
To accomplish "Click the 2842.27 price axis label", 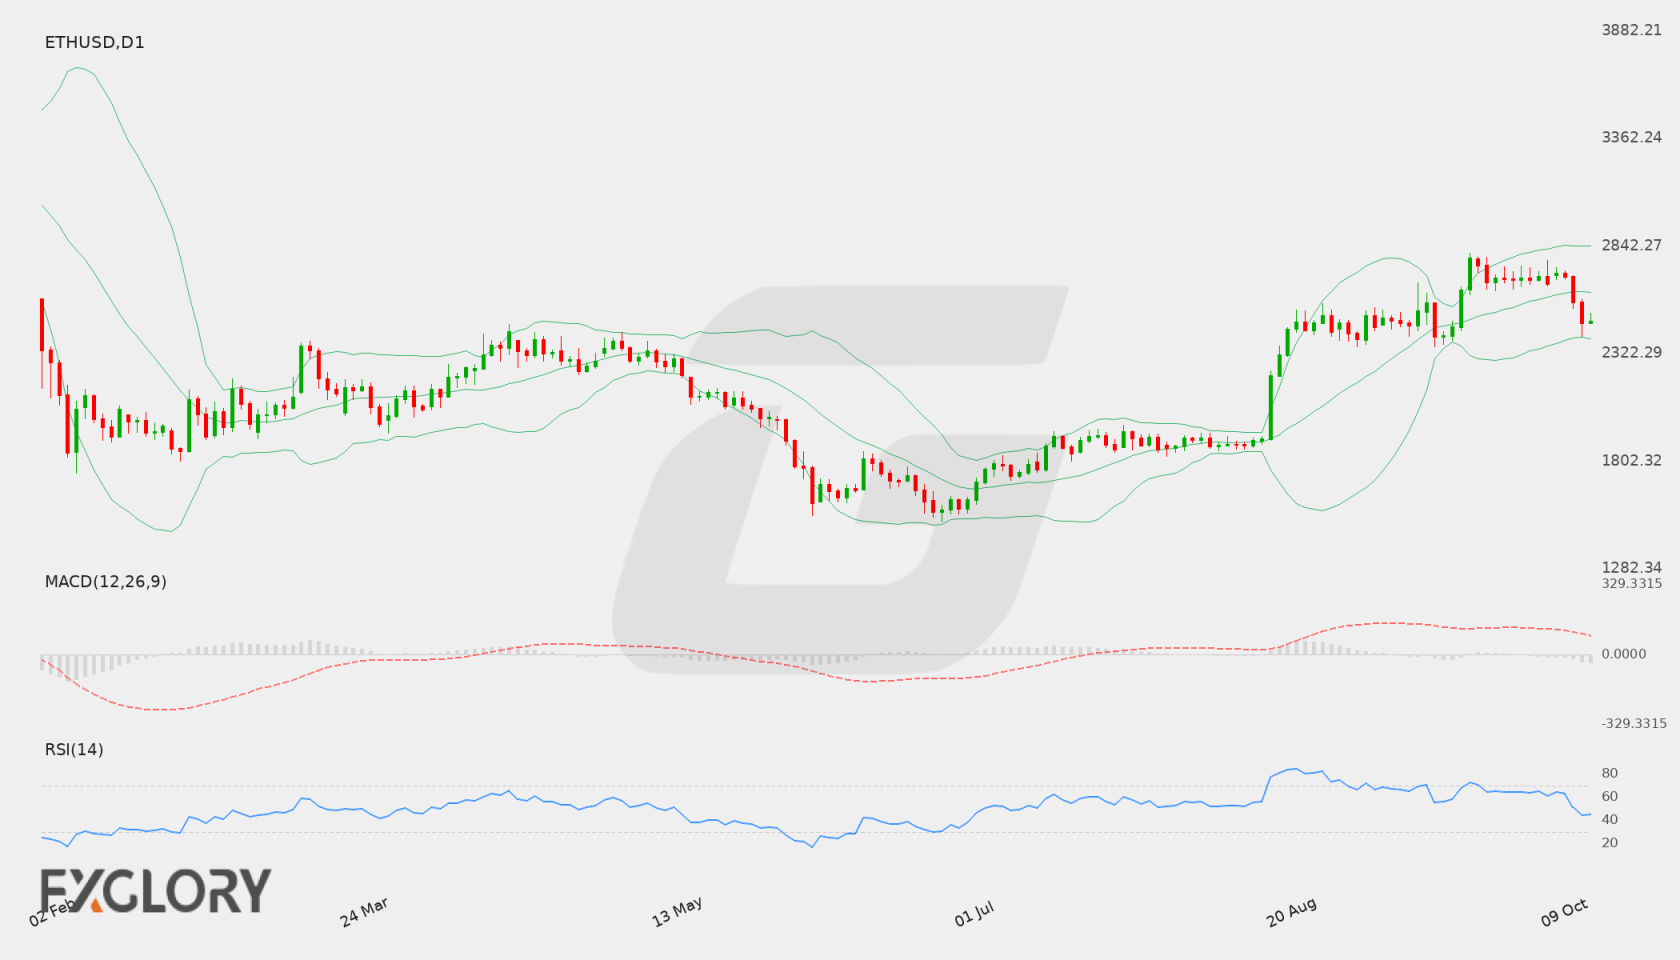I will click(x=1631, y=245).
